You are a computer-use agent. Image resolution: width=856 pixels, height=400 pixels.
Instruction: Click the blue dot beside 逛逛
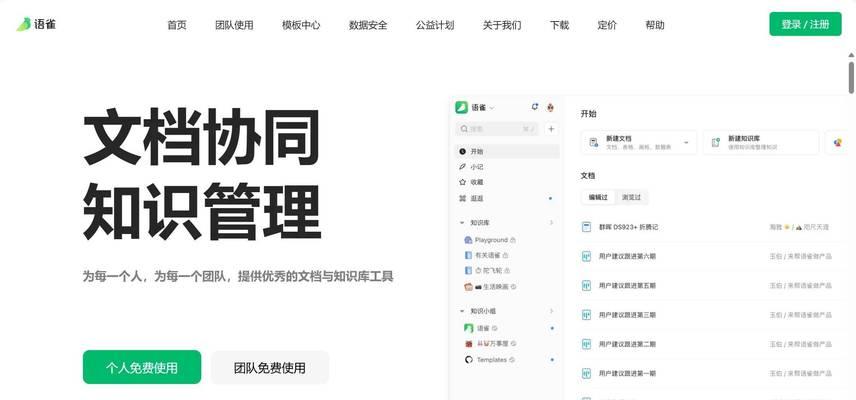550,199
